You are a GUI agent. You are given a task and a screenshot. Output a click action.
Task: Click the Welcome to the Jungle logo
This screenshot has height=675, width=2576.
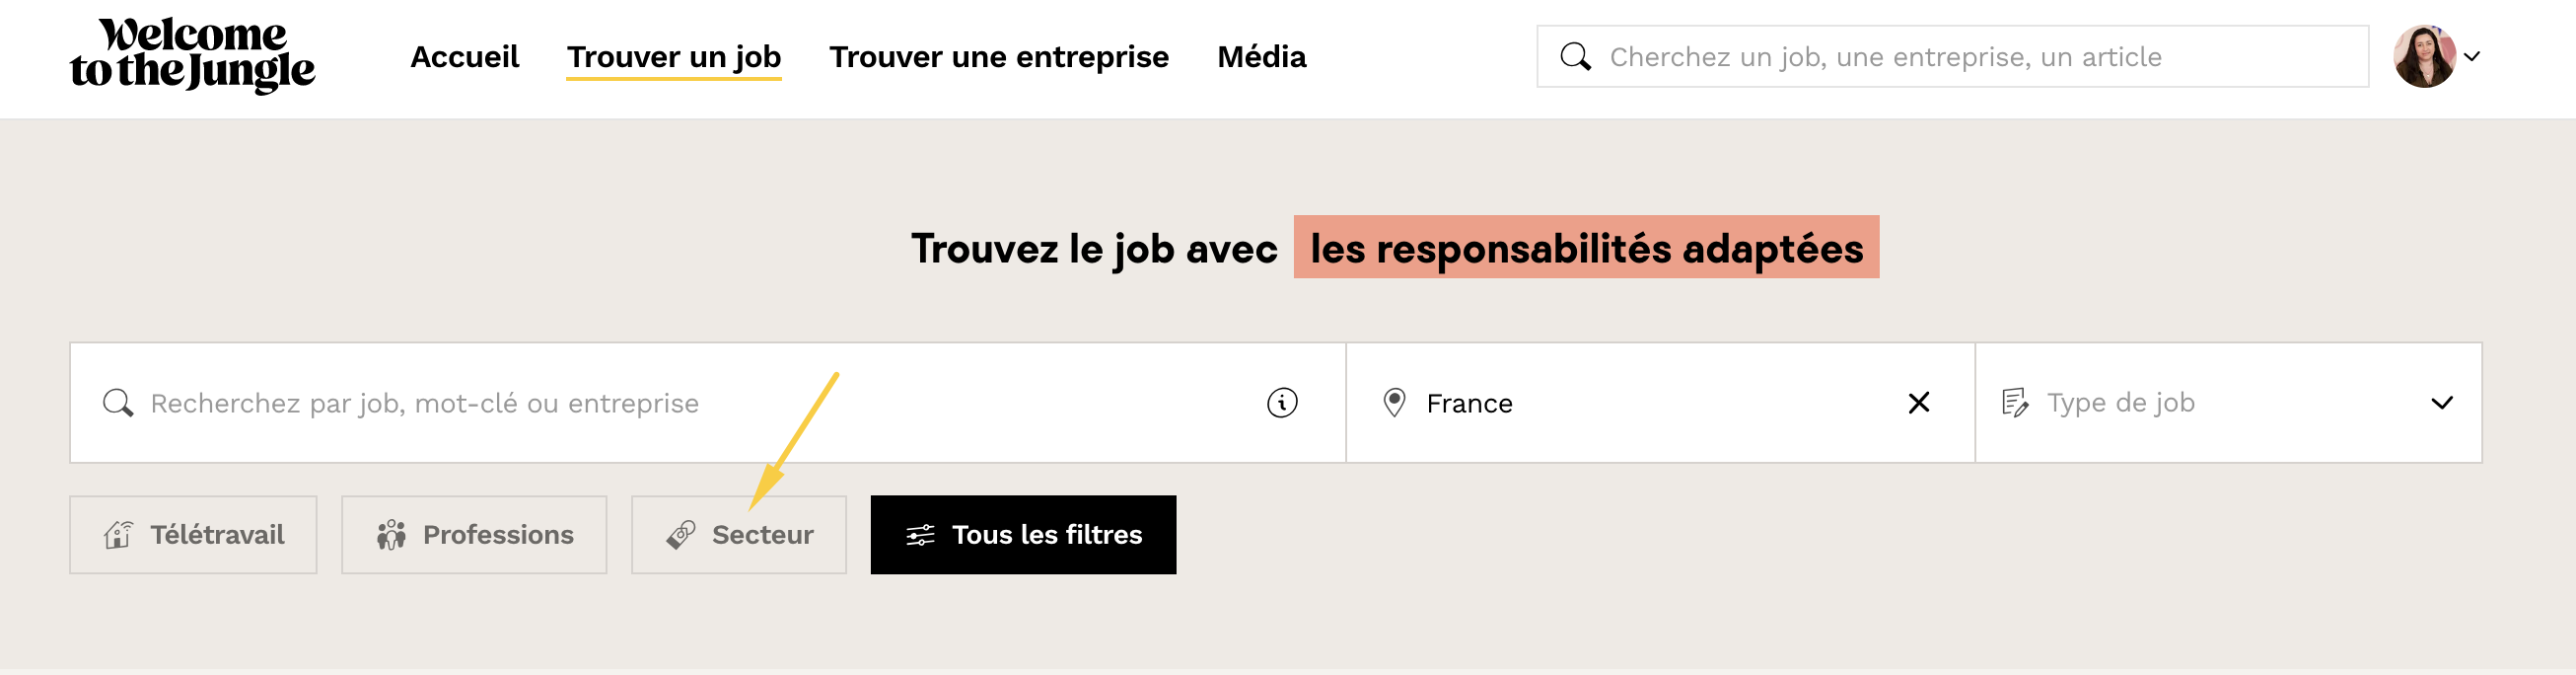tap(192, 56)
